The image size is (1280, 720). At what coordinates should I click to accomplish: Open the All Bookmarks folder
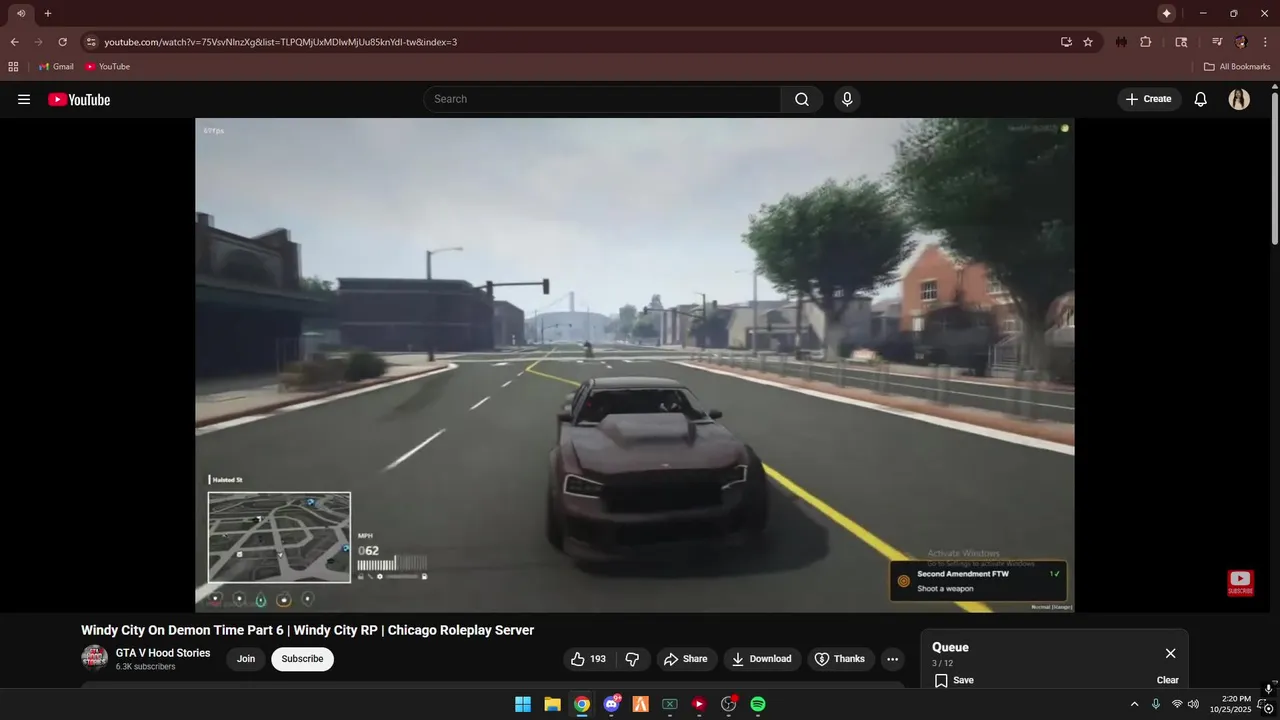(1237, 66)
